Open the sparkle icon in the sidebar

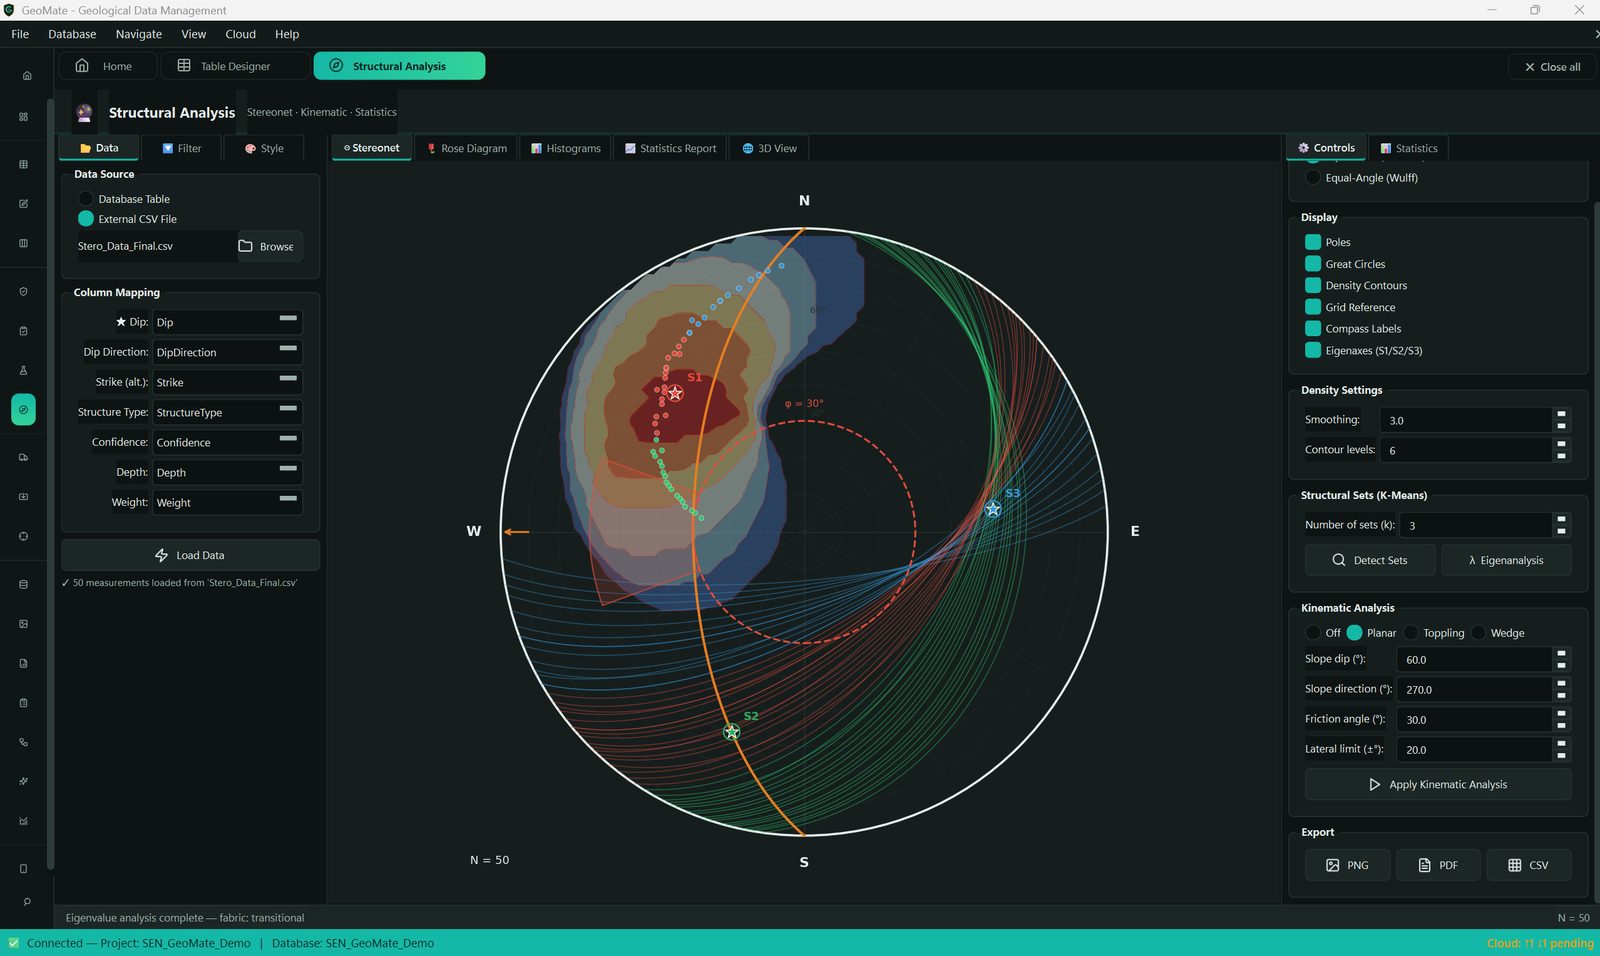(x=23, y=781)
